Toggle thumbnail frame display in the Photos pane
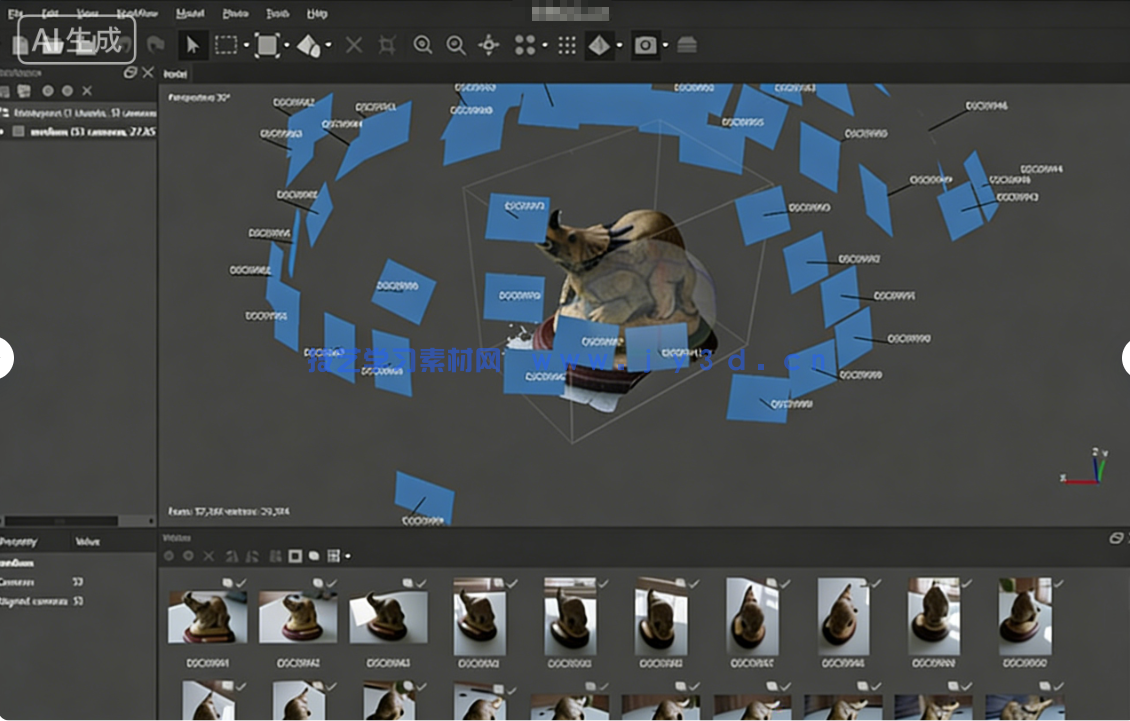 pyautogui.click(x=294, y=556)
